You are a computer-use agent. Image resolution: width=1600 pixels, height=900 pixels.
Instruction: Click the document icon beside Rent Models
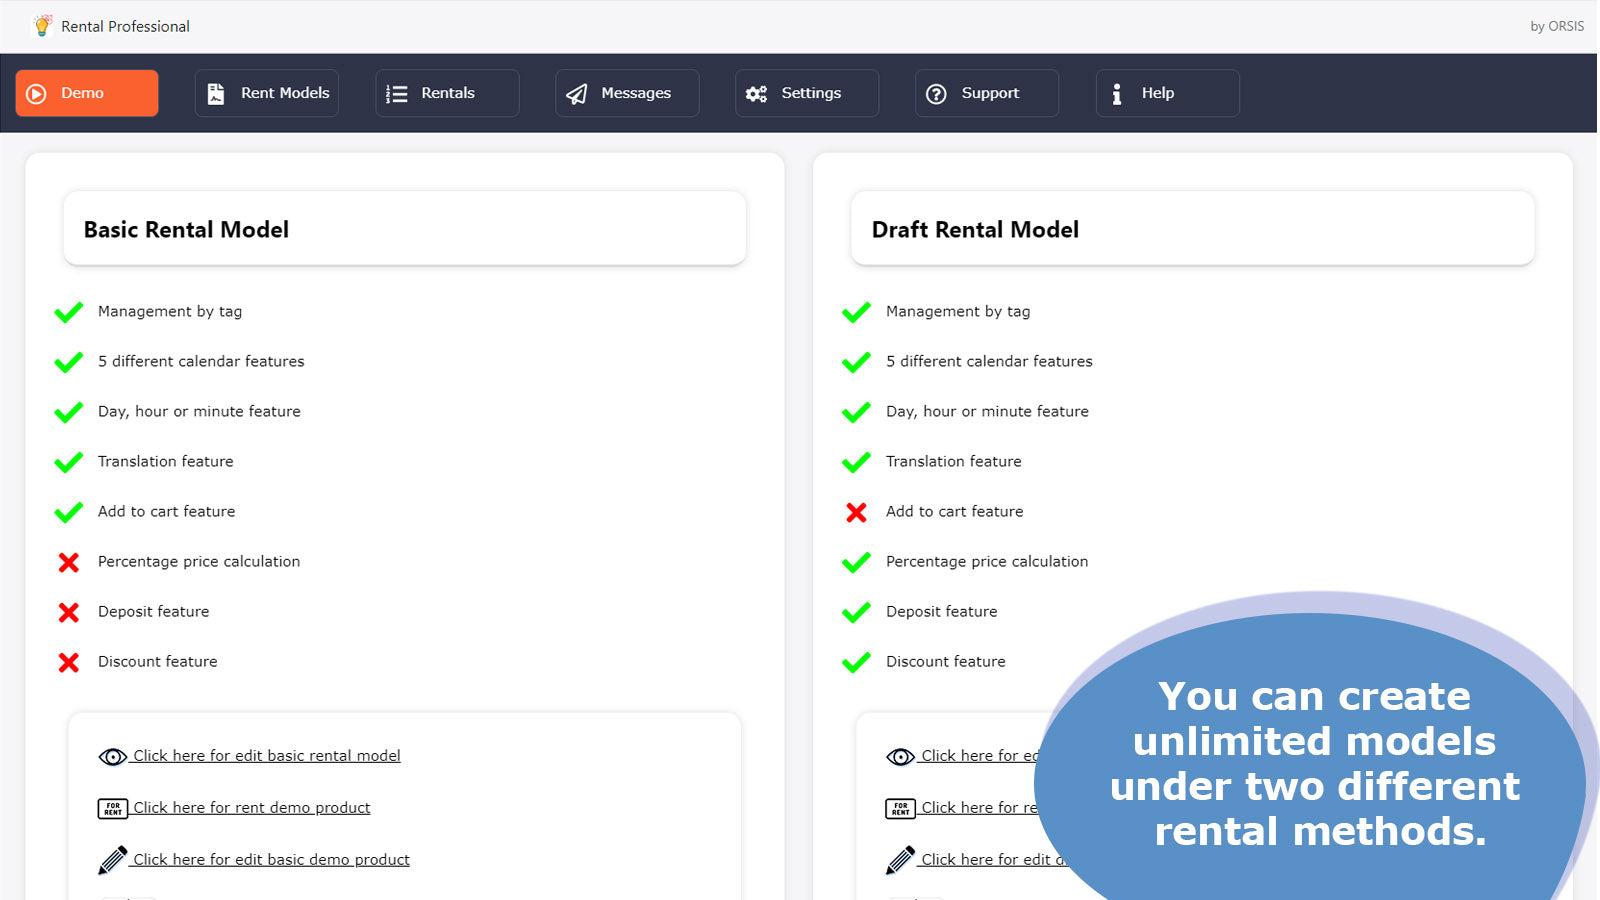coord(215,92)
